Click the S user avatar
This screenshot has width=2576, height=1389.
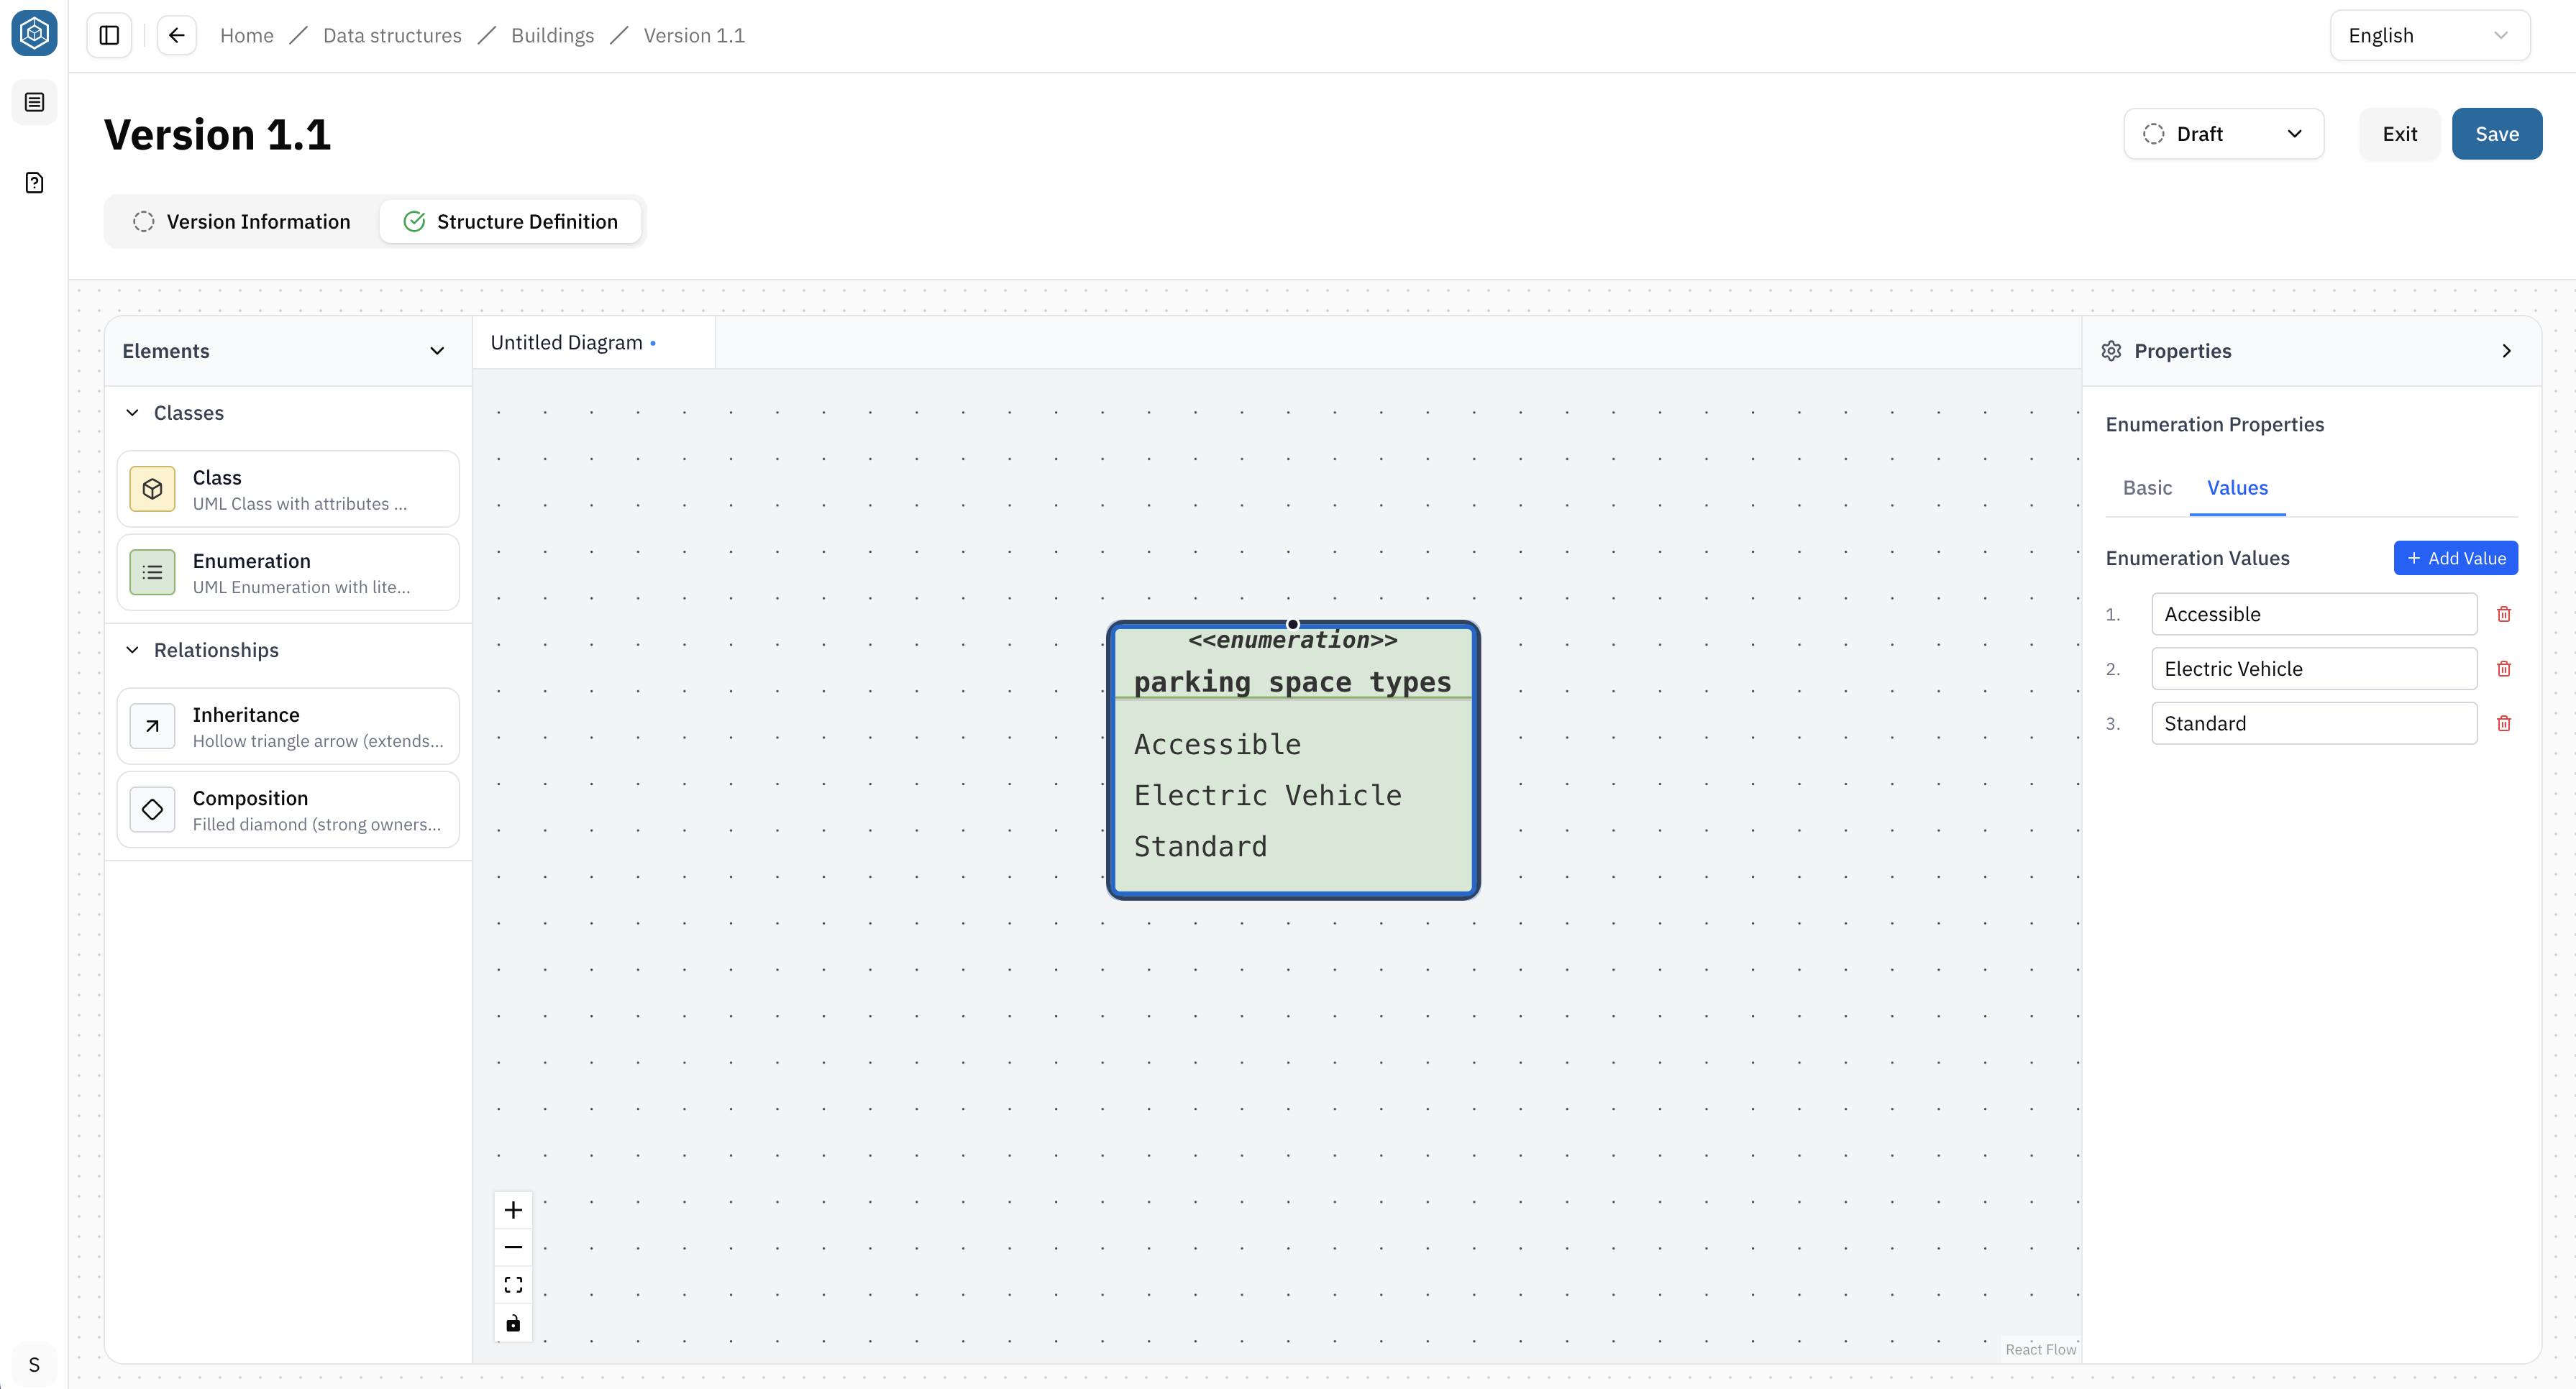[x=34, y=1364]
